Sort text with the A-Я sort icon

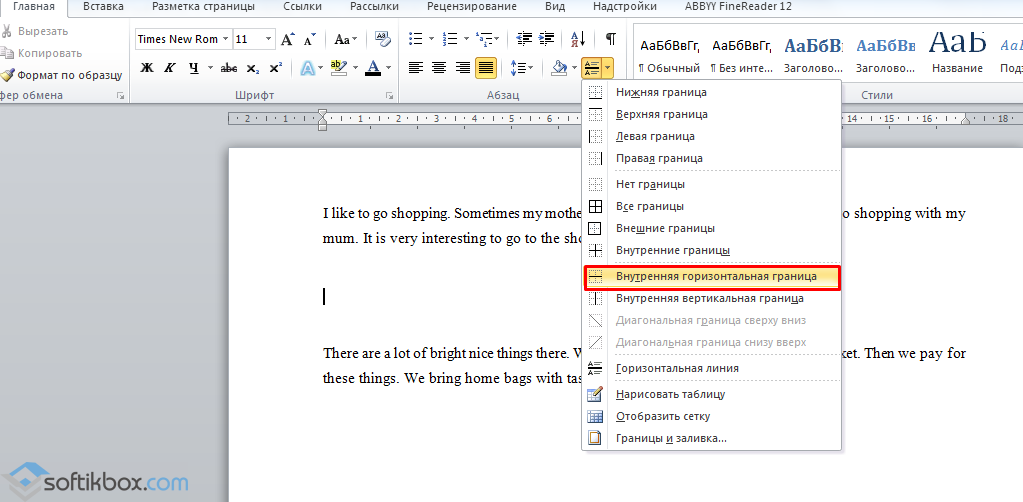(x=578, y=40)
